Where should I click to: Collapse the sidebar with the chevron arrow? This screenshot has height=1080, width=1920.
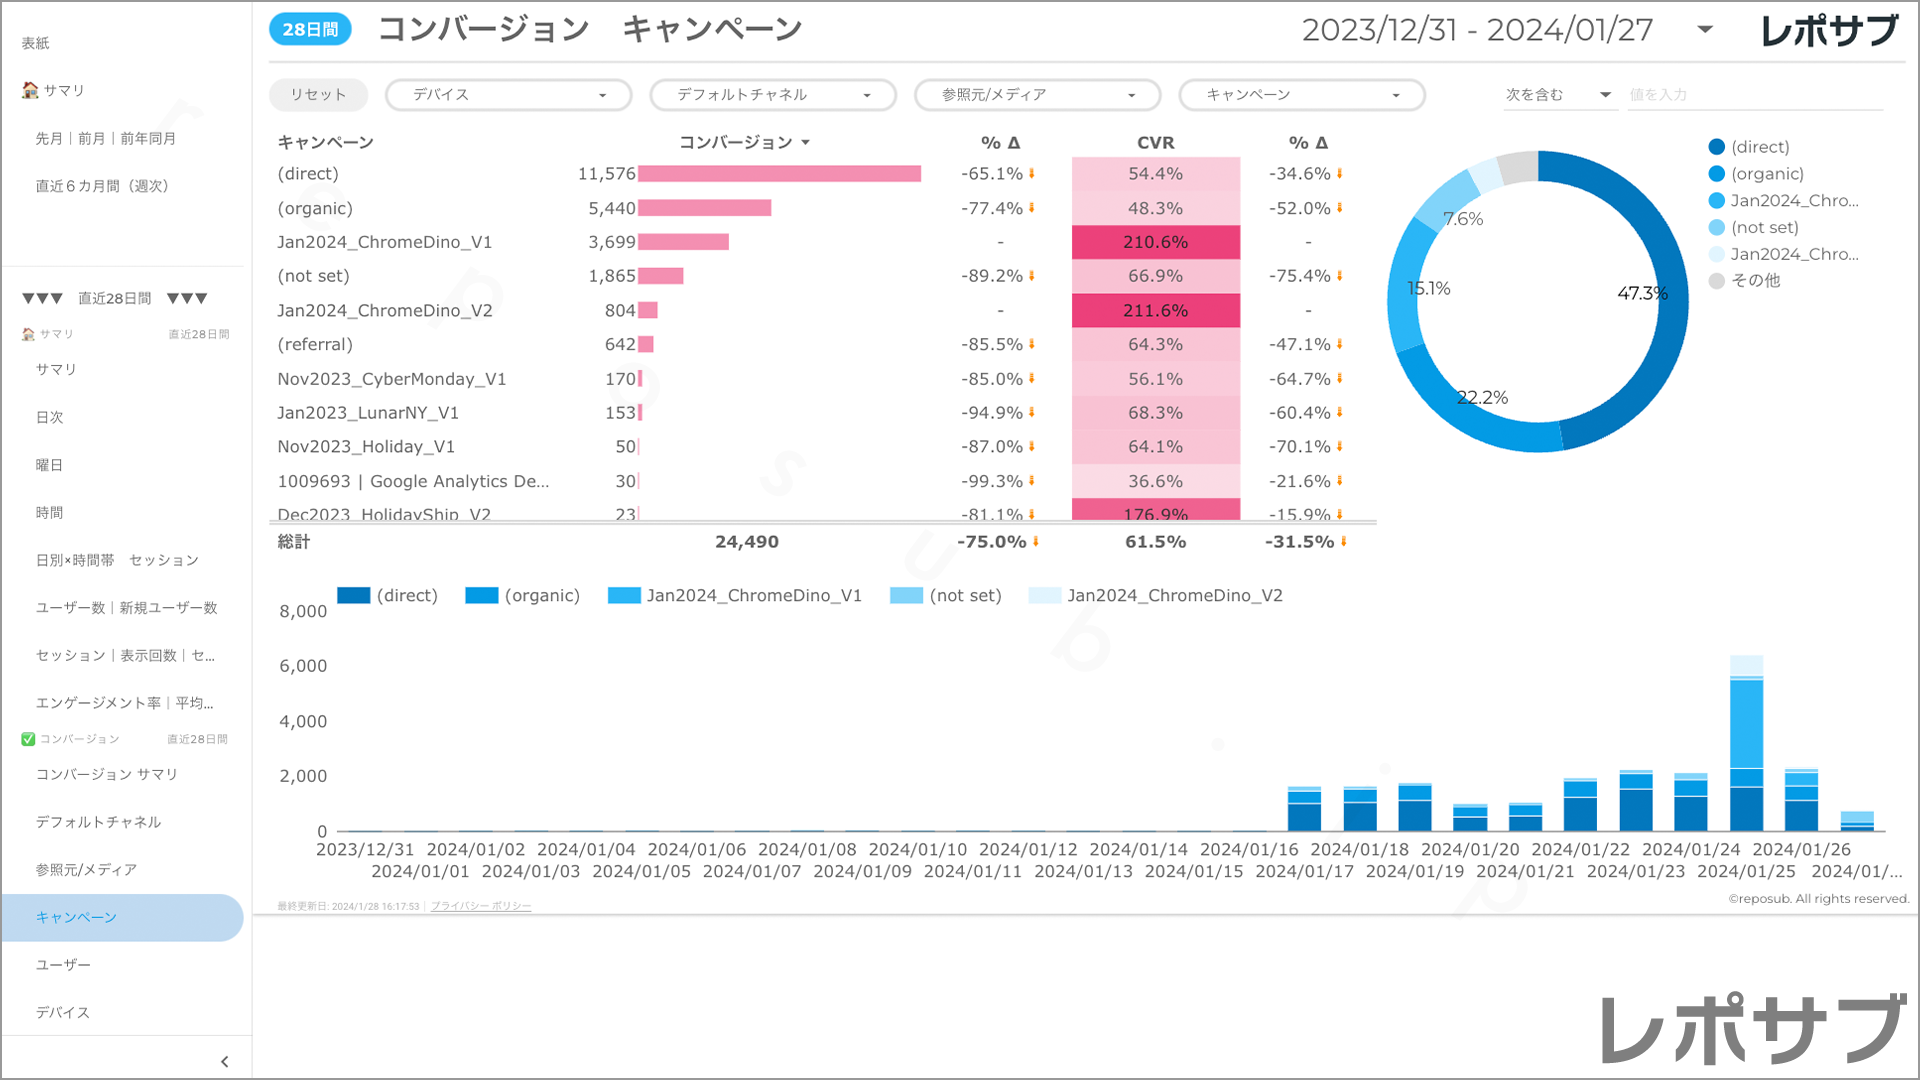click(224, 1061)
